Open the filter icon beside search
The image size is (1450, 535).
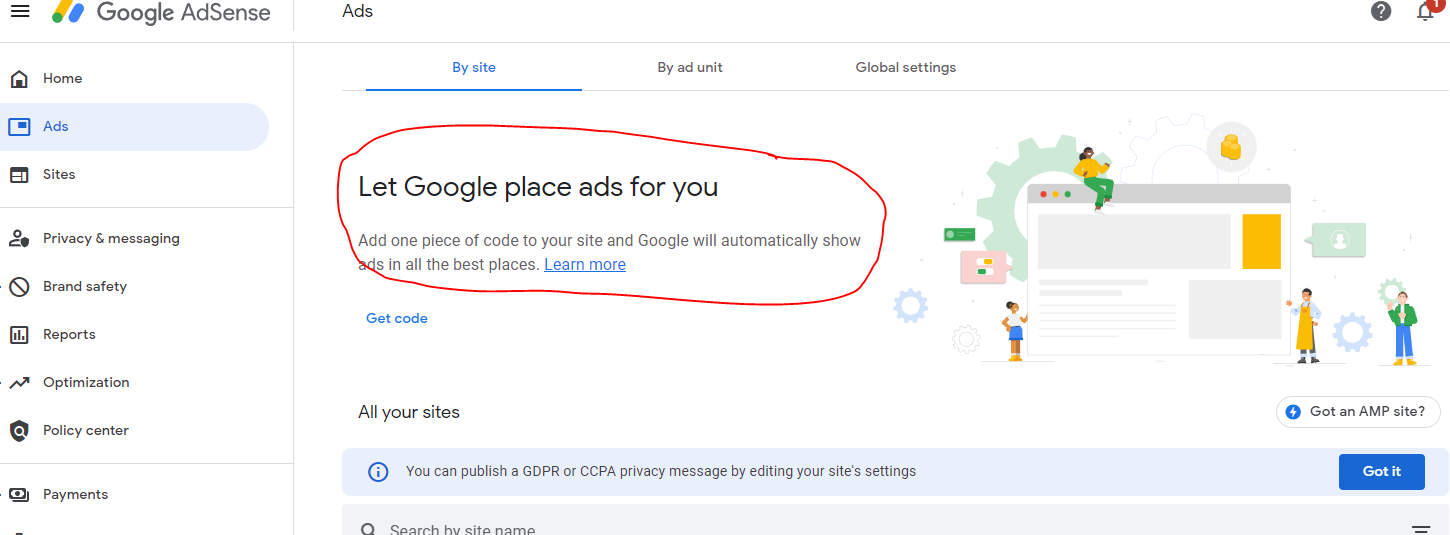click(x=1421, y=530)
